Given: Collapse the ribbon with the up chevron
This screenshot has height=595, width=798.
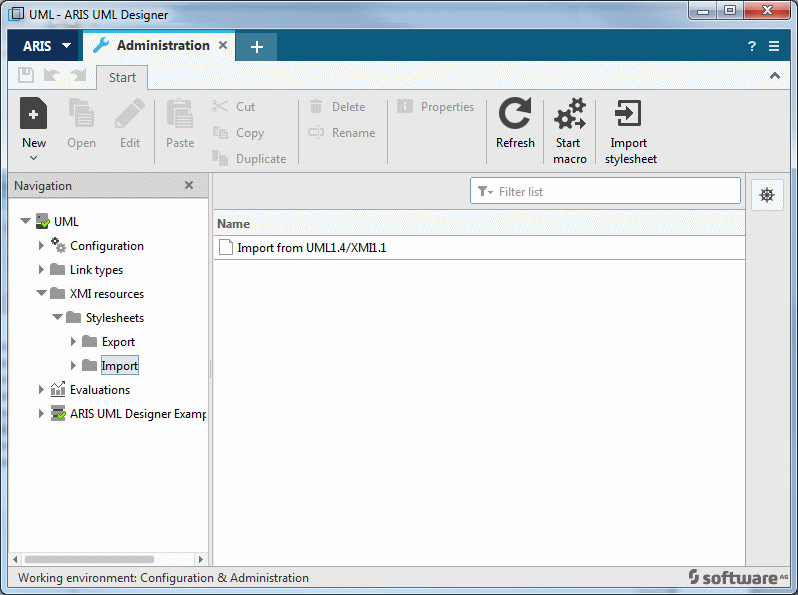Looking at the screenshot, I should pos(775,76).
